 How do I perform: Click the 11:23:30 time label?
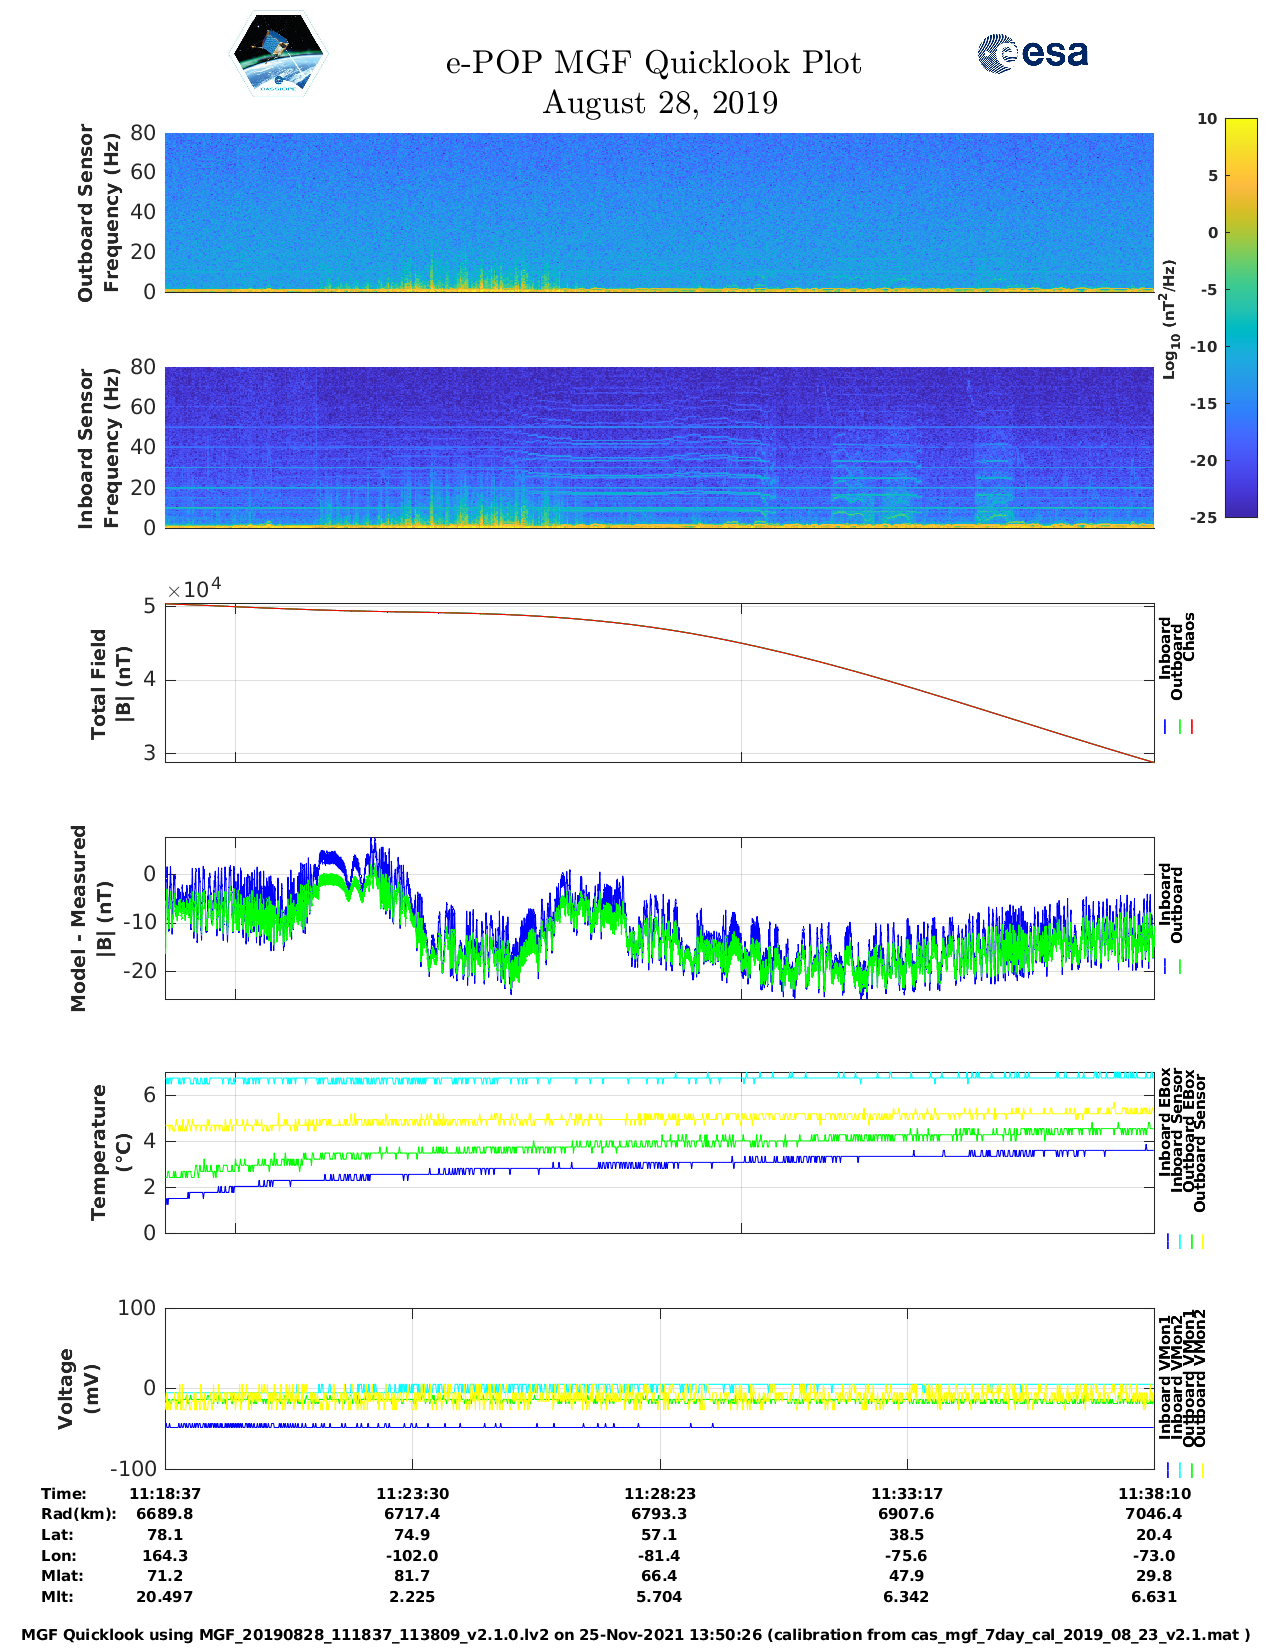tap(412, 1493)
